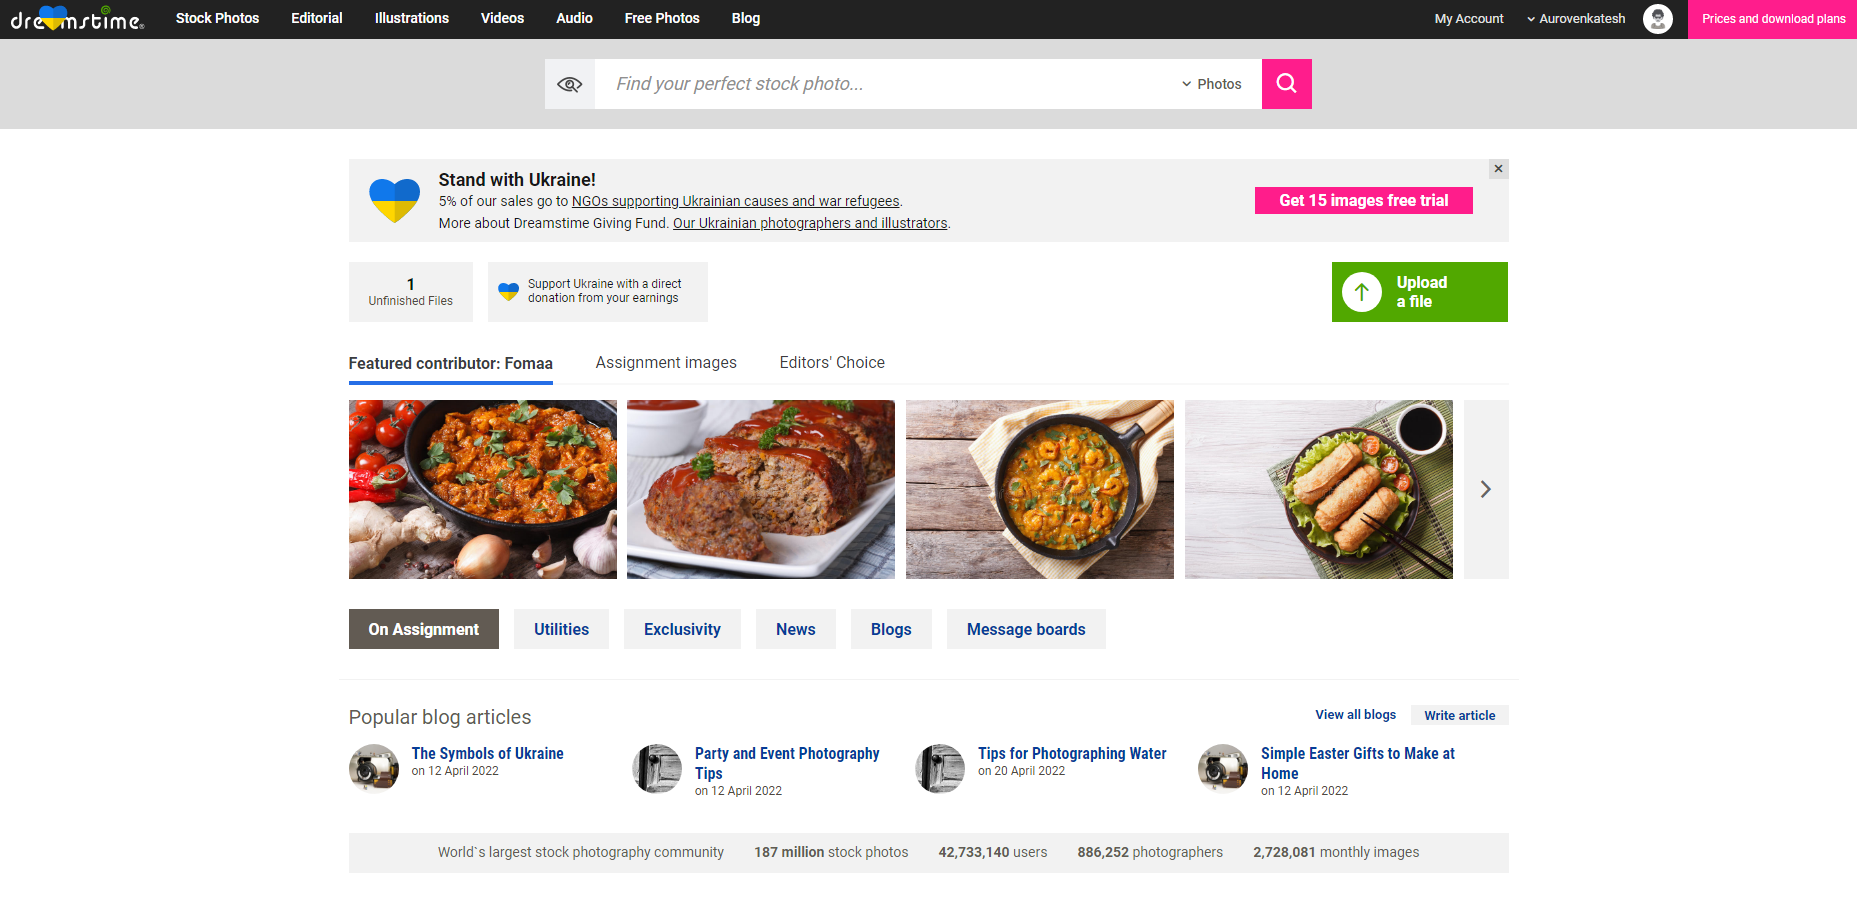Screen dimensions: 1857x924
Task: Follow the NGOs supporting Ukrainian causes link
Action: click(735, 201)
